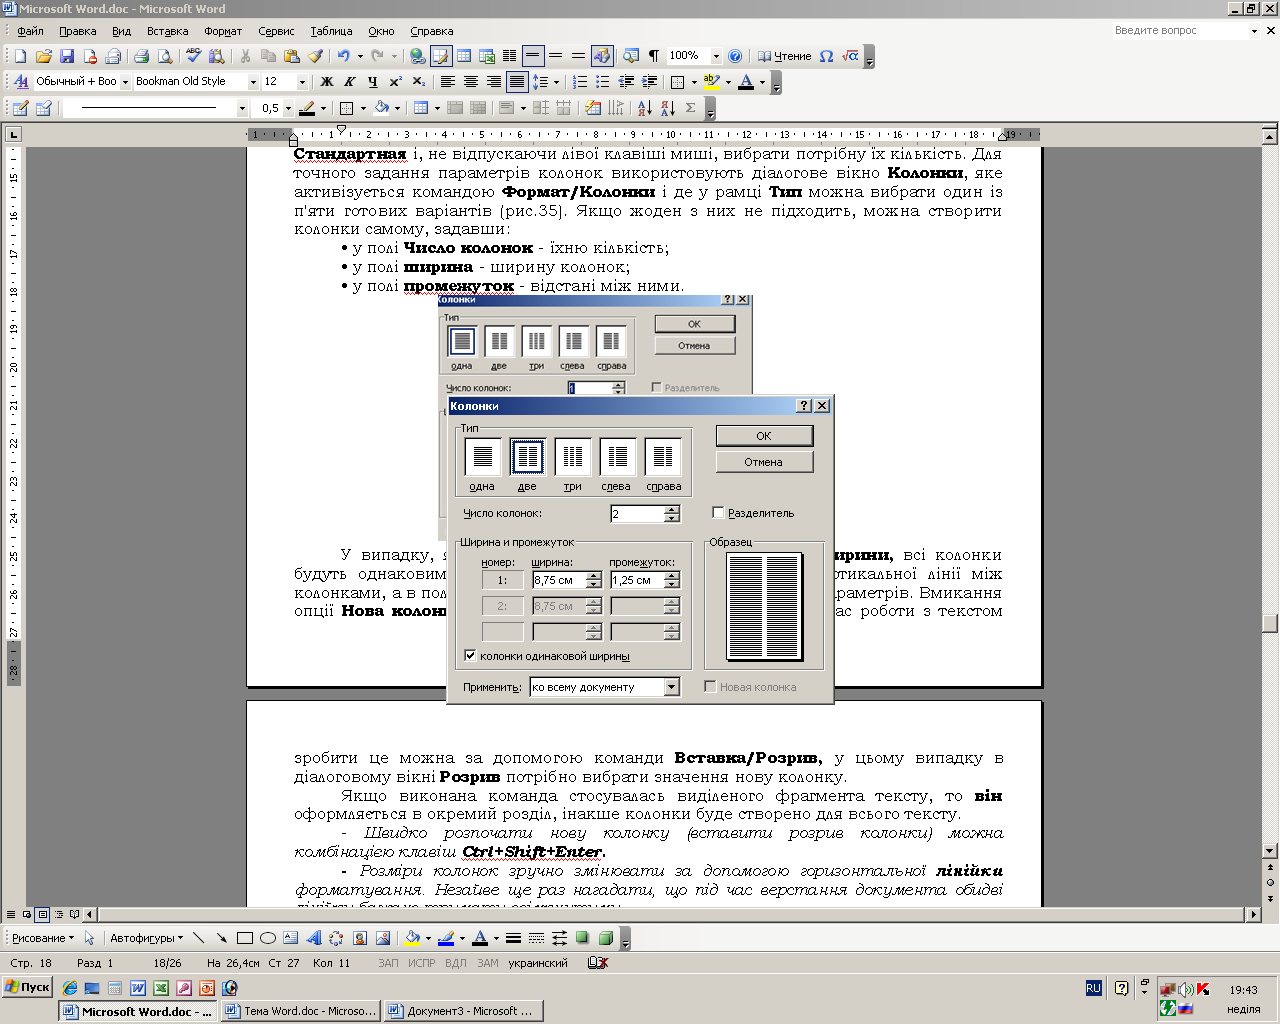Open the Таблица menu

point(331,31)
